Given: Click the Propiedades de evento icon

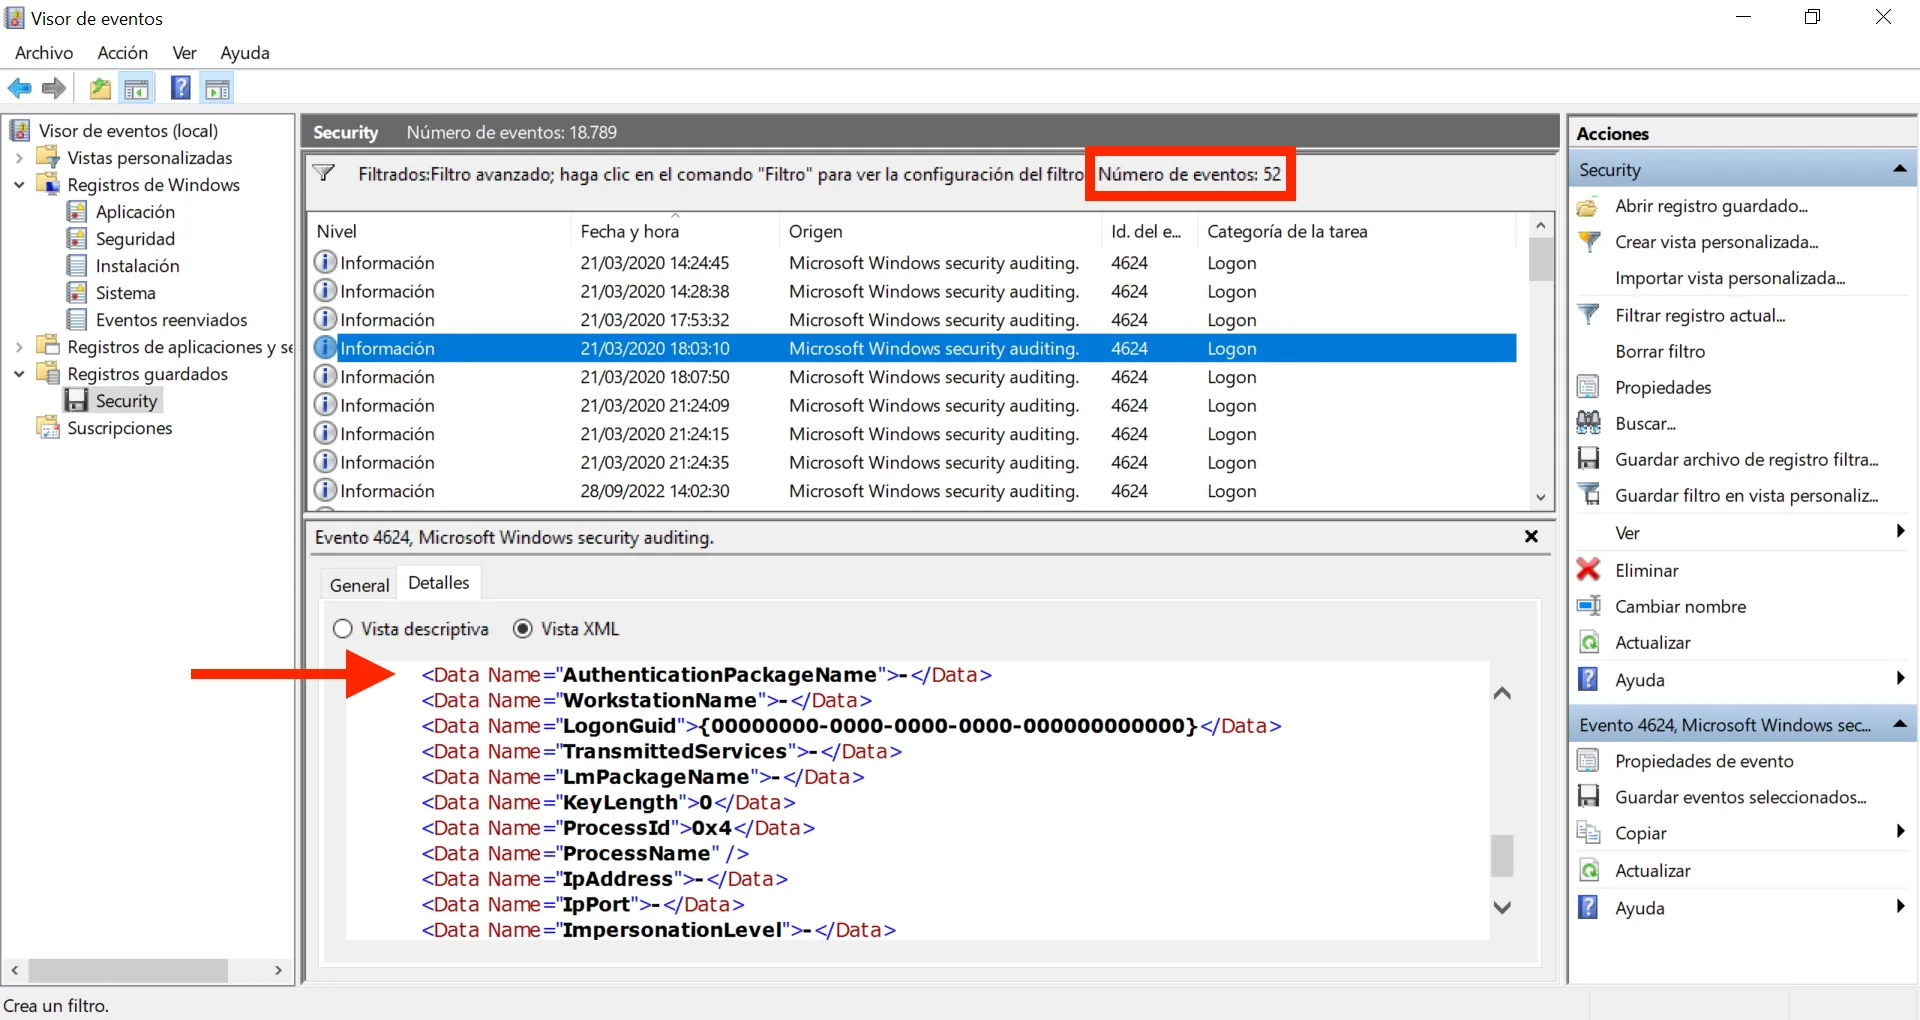Looking at the screenshot, I should (1588, 761).
